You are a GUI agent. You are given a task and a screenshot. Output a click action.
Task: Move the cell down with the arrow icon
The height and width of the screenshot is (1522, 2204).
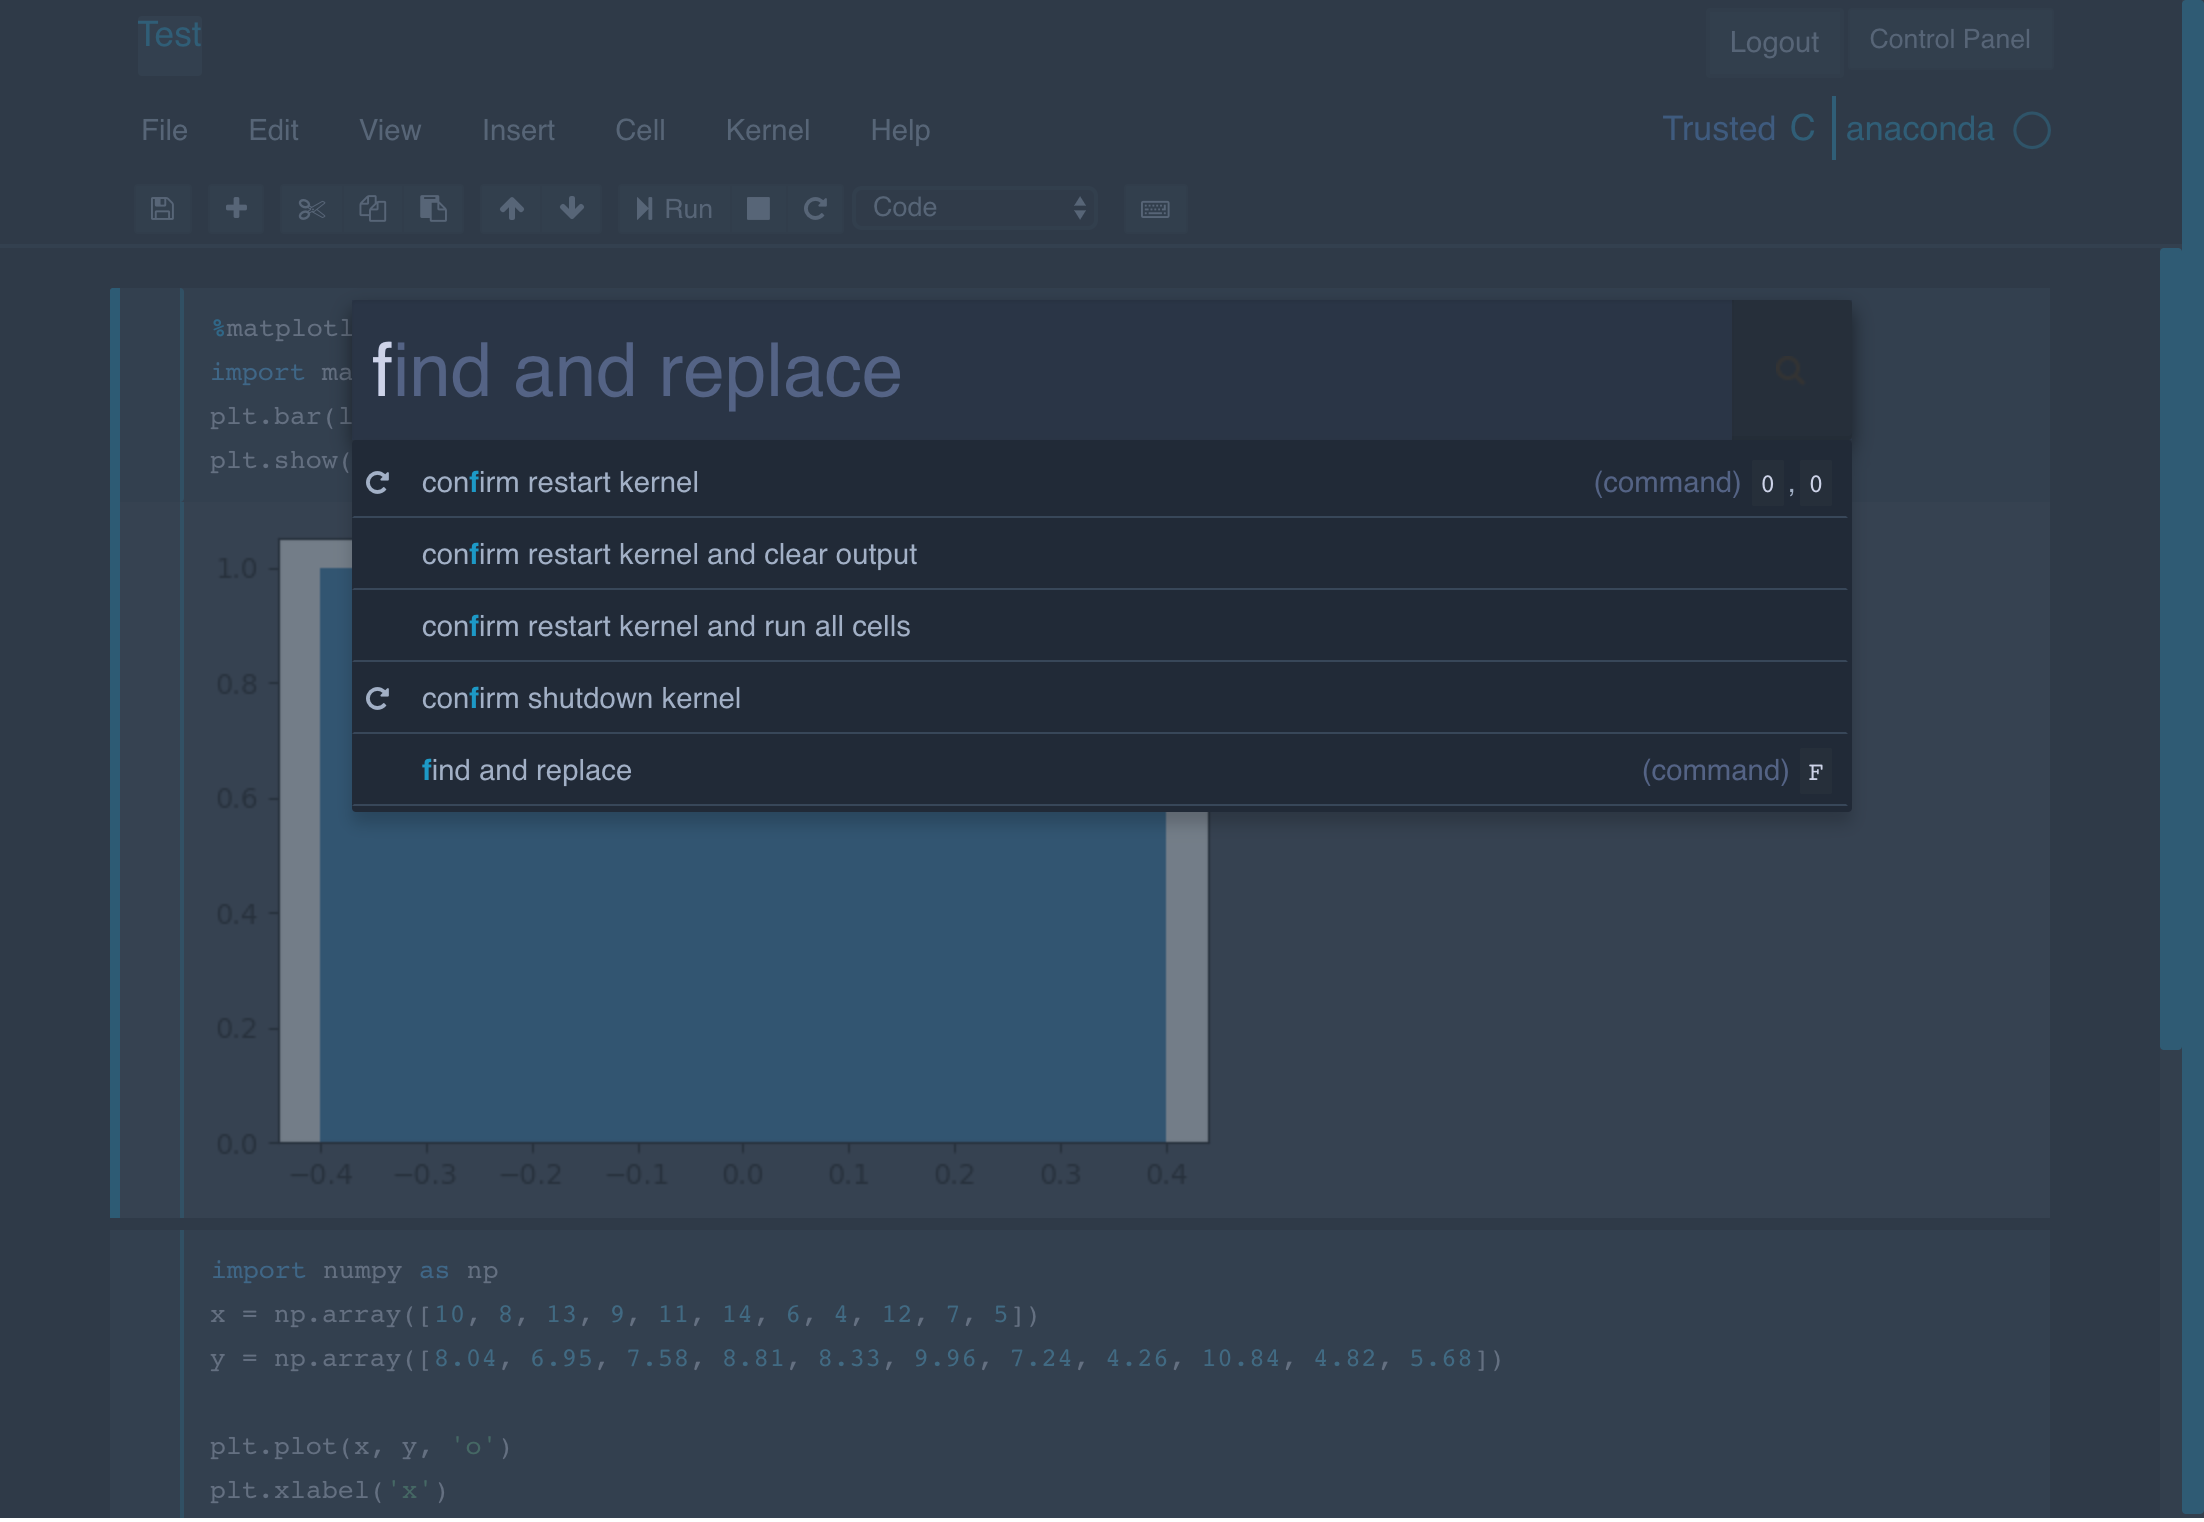(x=572, y=209)
